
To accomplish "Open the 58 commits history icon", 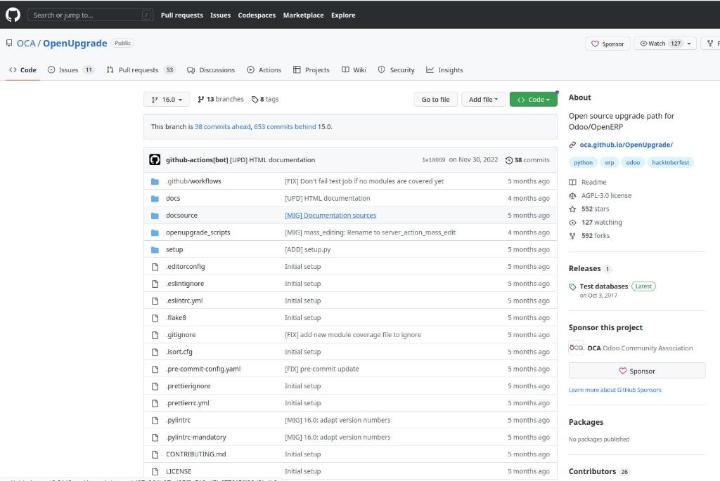I will 509,160.
